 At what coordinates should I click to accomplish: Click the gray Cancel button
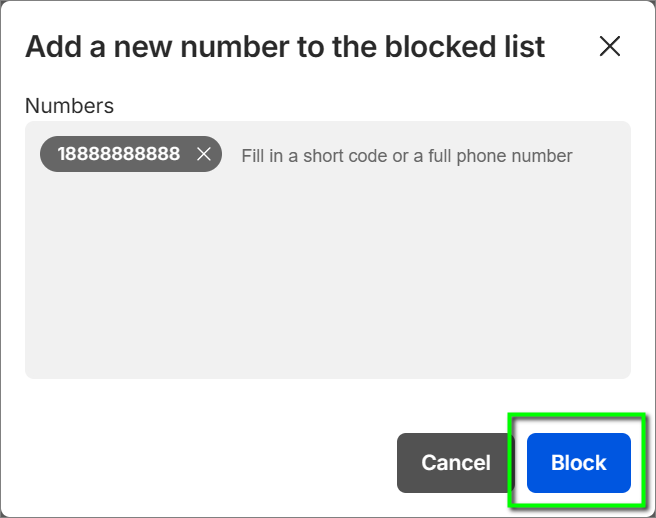[x=455, y=463]
